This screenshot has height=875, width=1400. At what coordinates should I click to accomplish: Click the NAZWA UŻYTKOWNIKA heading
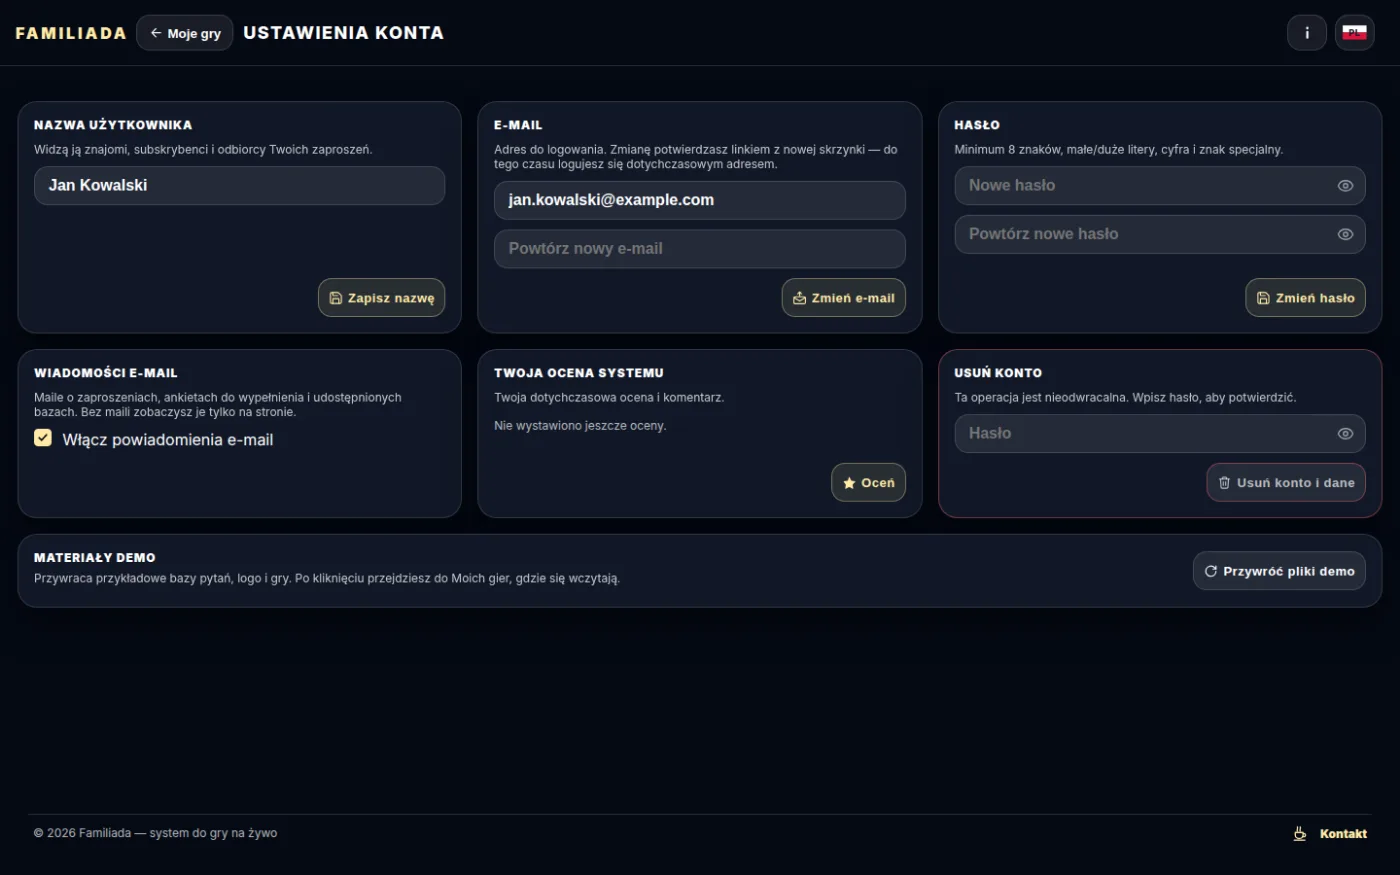tap(113, 125)
